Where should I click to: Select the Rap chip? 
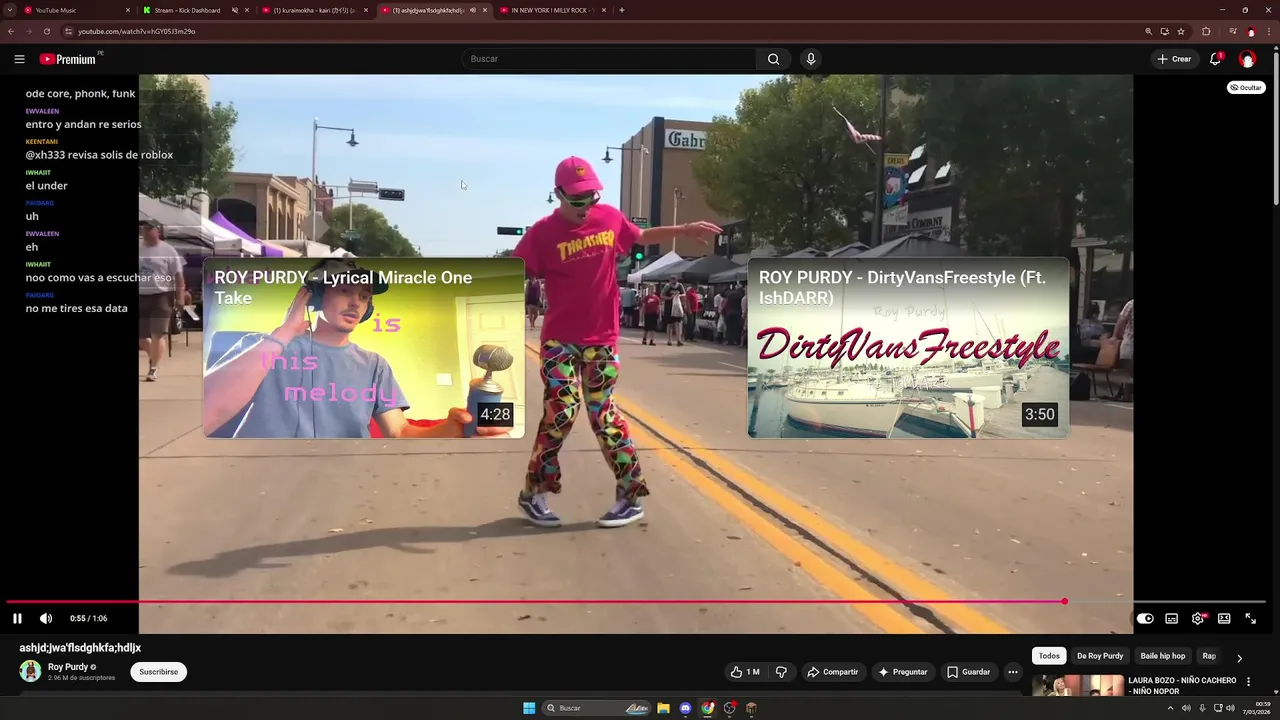click(1209, 656)
